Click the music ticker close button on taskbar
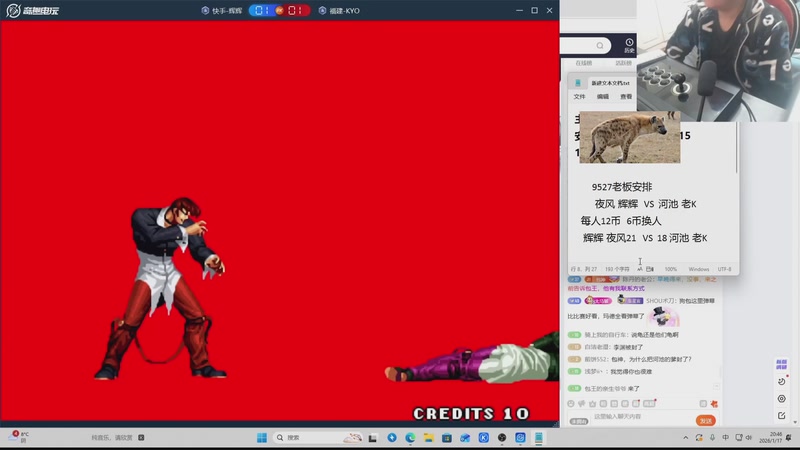800x450 pixels. [141, 438]
